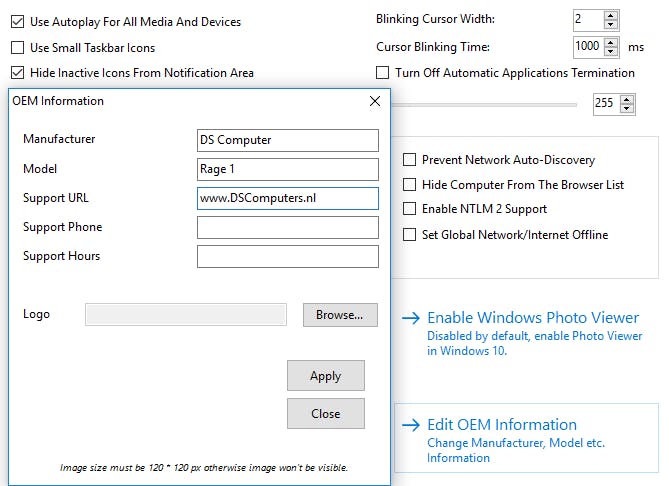Decrease Cursor Blinking Time with down arrow
669x486 pixels.
pos(611,51)
